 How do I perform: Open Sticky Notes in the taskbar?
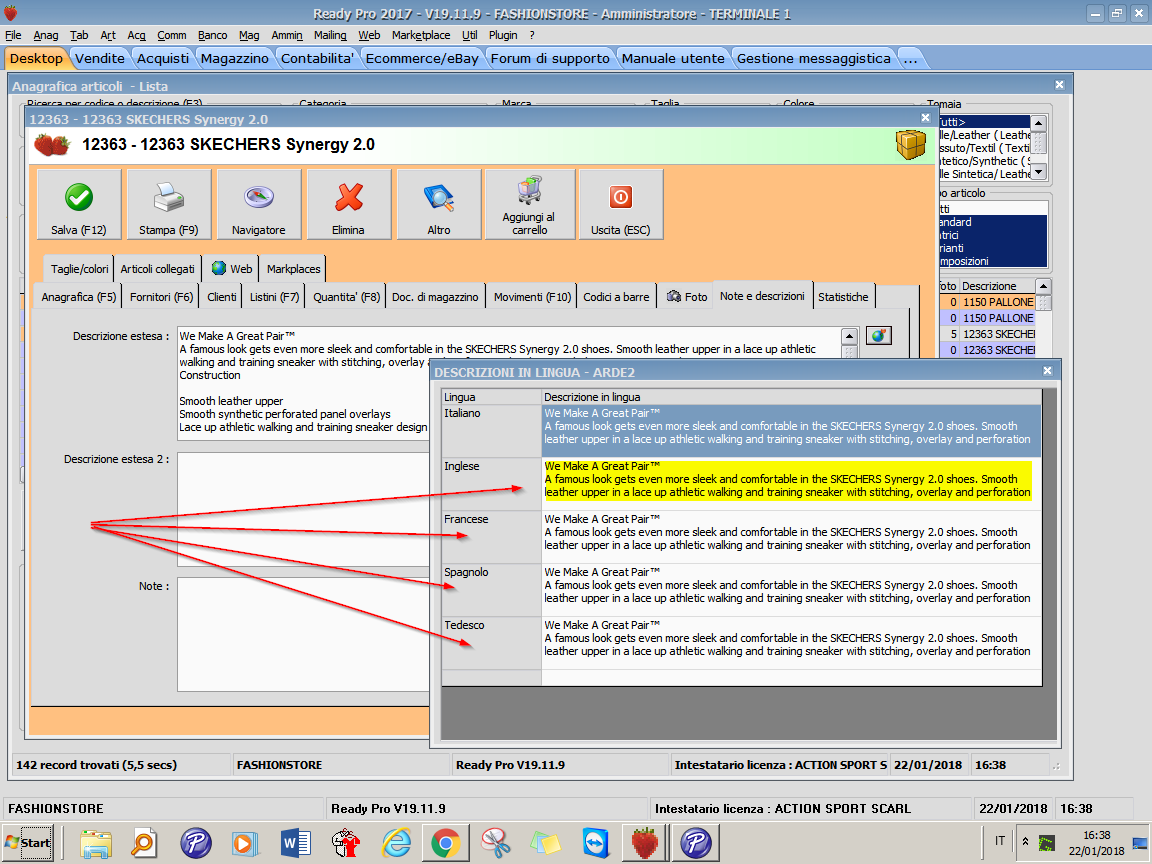546,843
